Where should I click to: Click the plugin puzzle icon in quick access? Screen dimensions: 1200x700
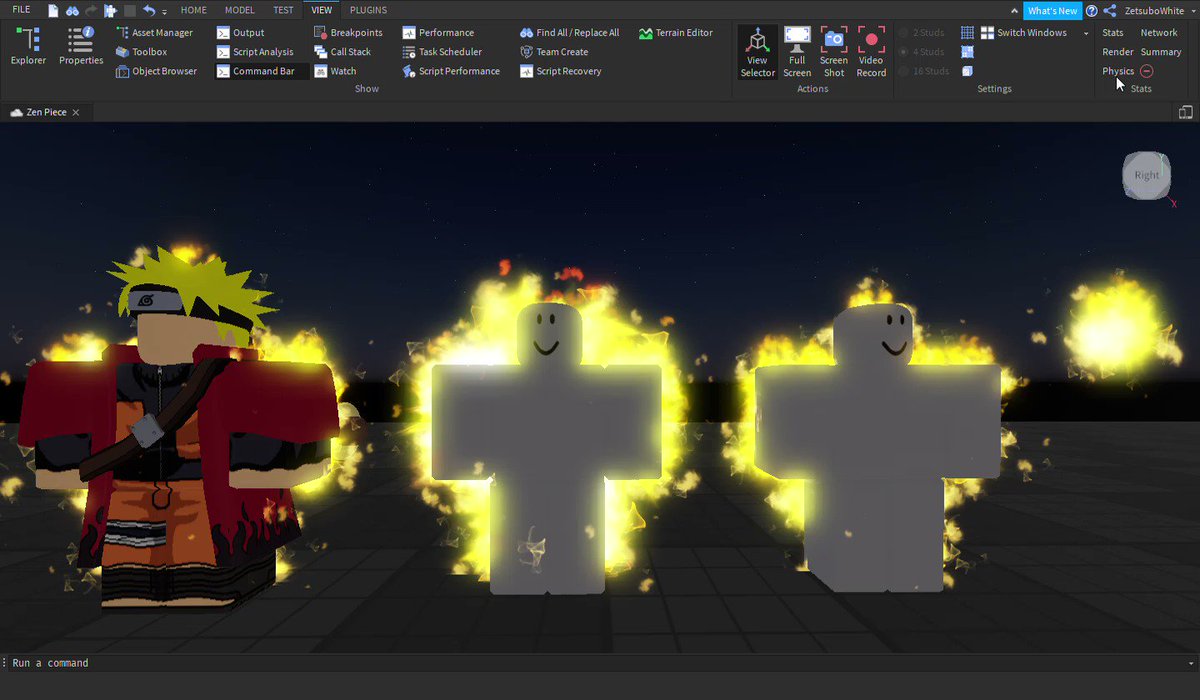point(110,10)
